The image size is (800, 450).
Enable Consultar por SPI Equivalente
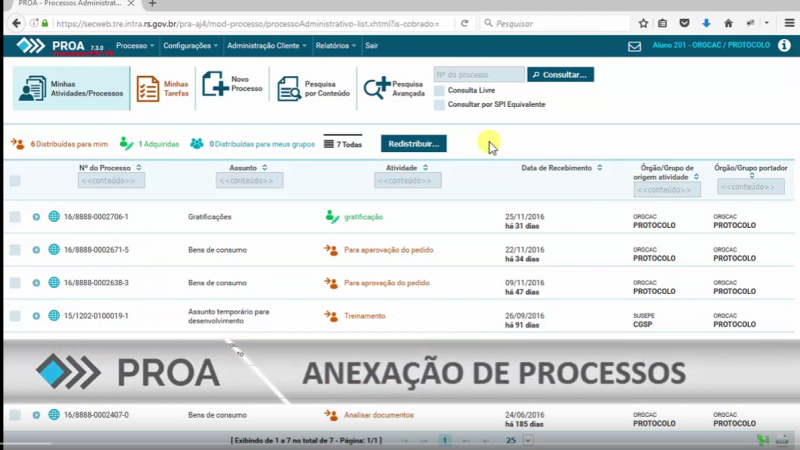click(439, 105)
